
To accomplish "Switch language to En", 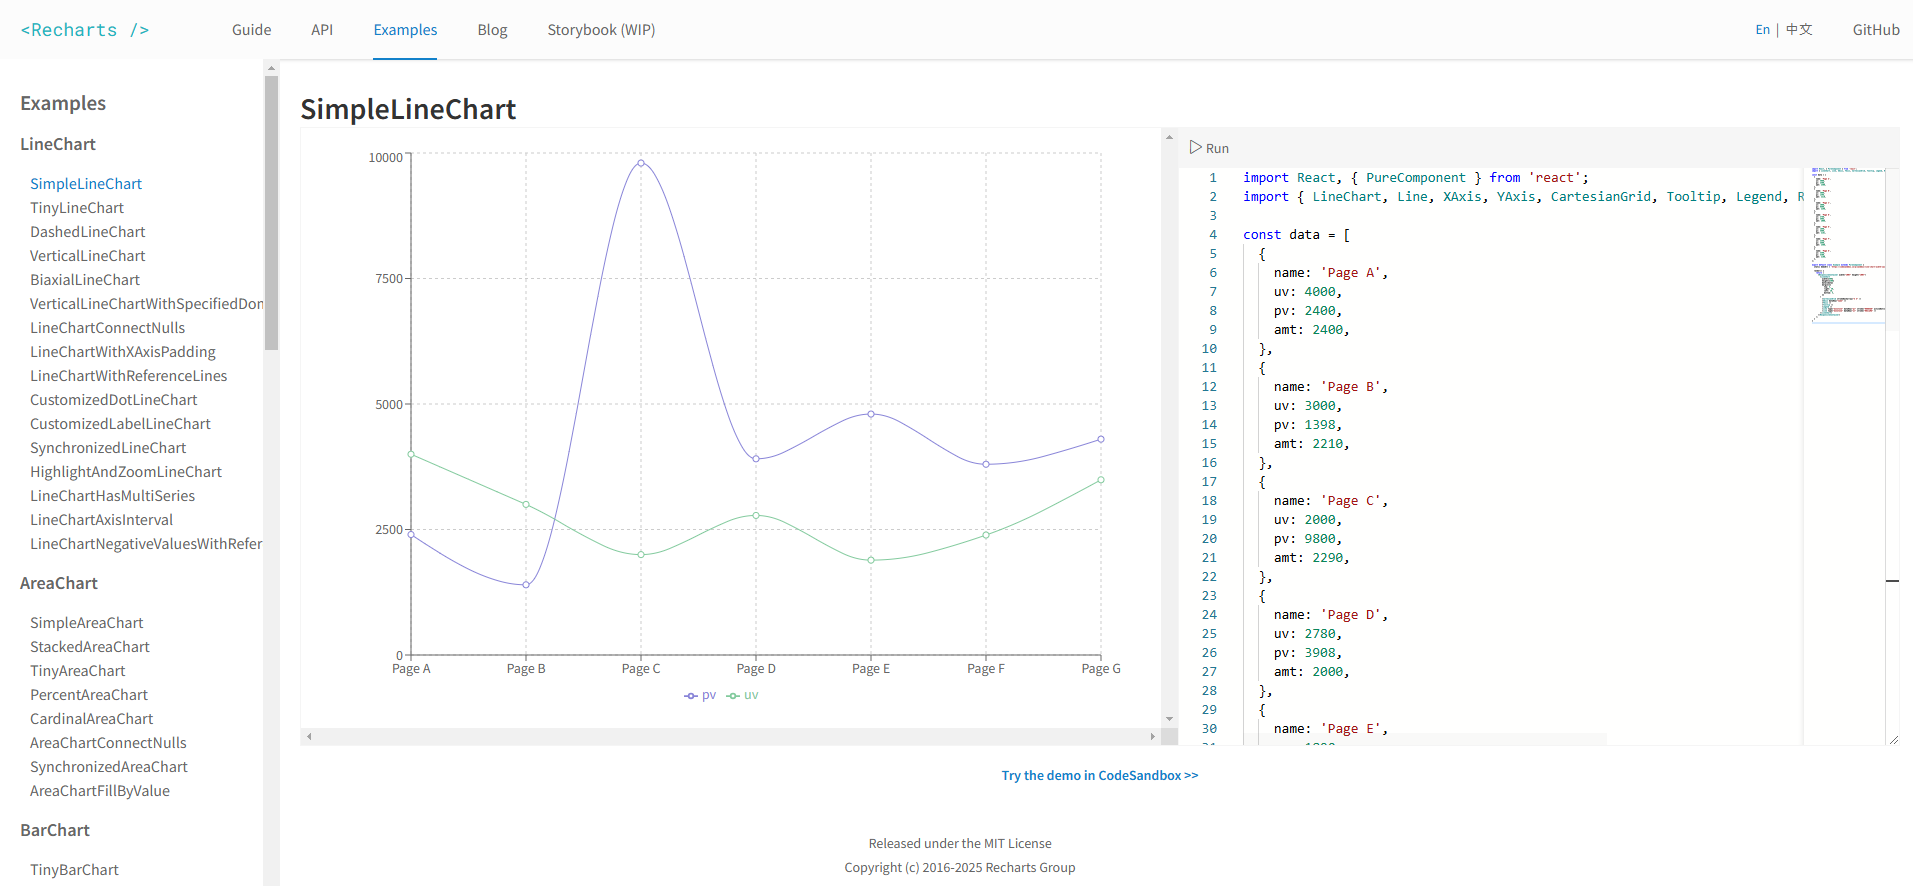I will [x=1762, y=30].
